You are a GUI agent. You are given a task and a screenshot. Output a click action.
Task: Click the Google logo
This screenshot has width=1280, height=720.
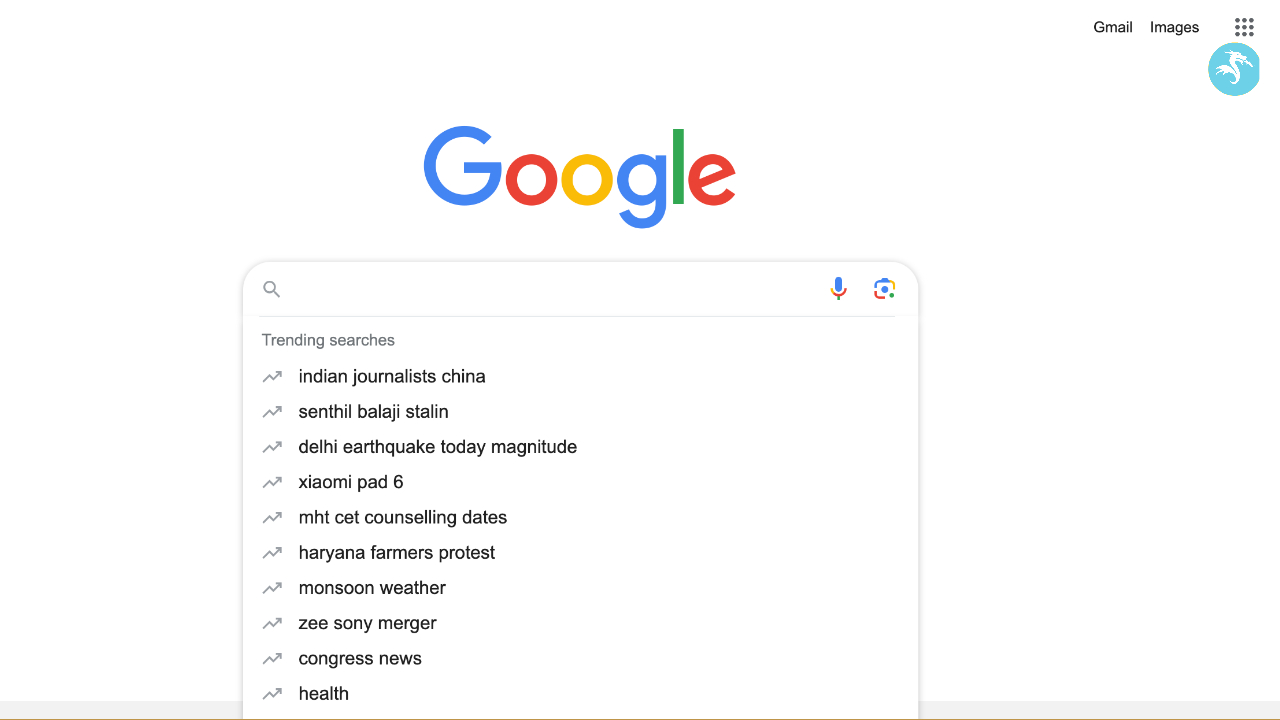580,176
